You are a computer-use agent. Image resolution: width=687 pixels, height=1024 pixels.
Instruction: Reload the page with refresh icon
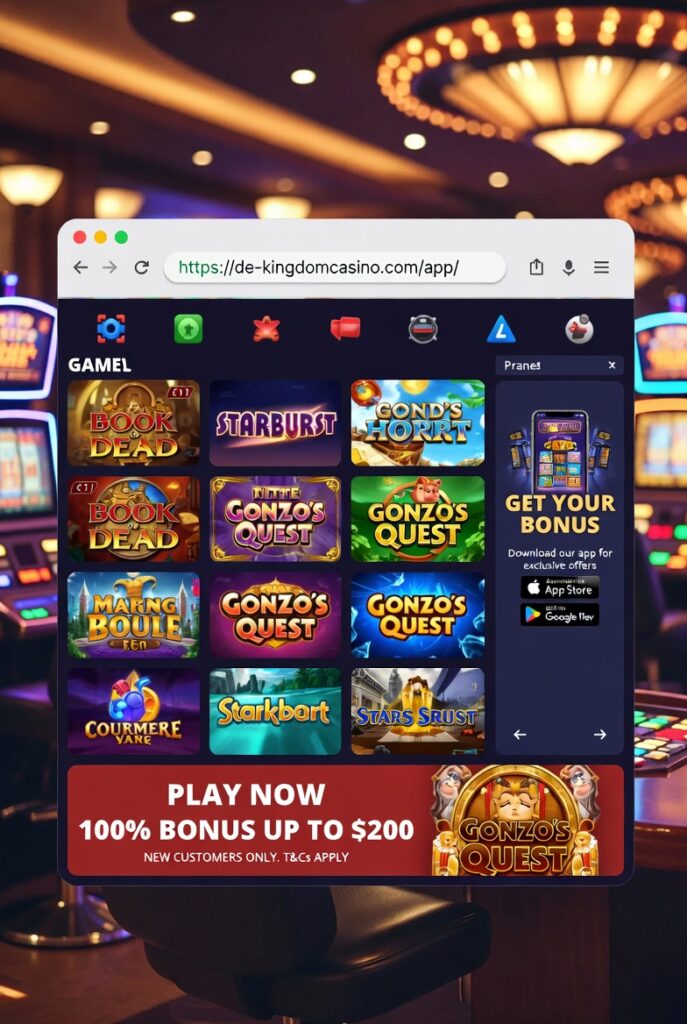click(x=142, y=267)
